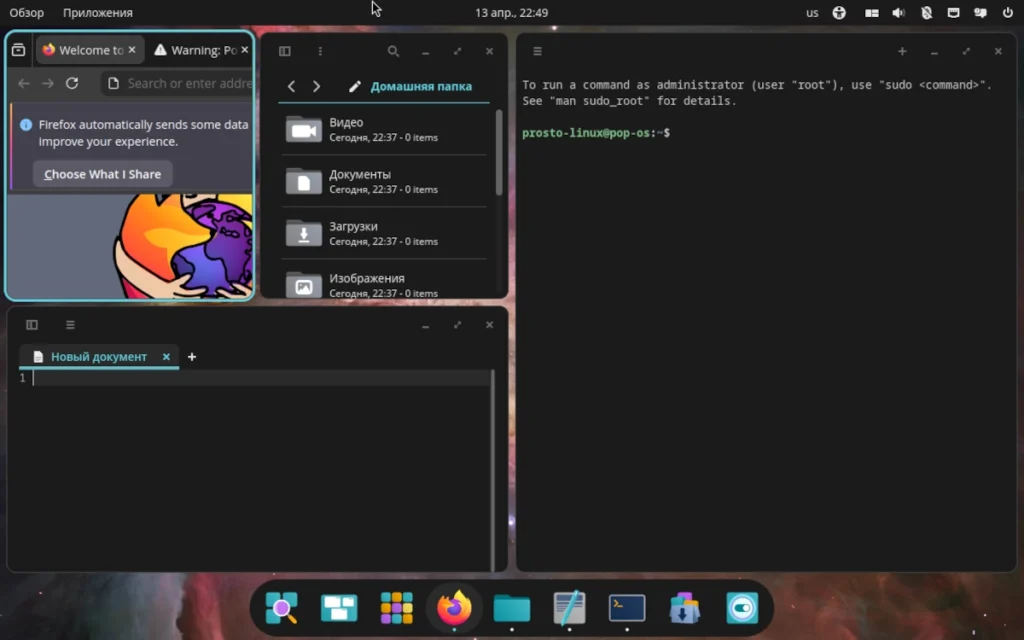This screenshot has height=640, width=1024.
Task: Open the Загрузки folder
Action: (x=384, y=233)
